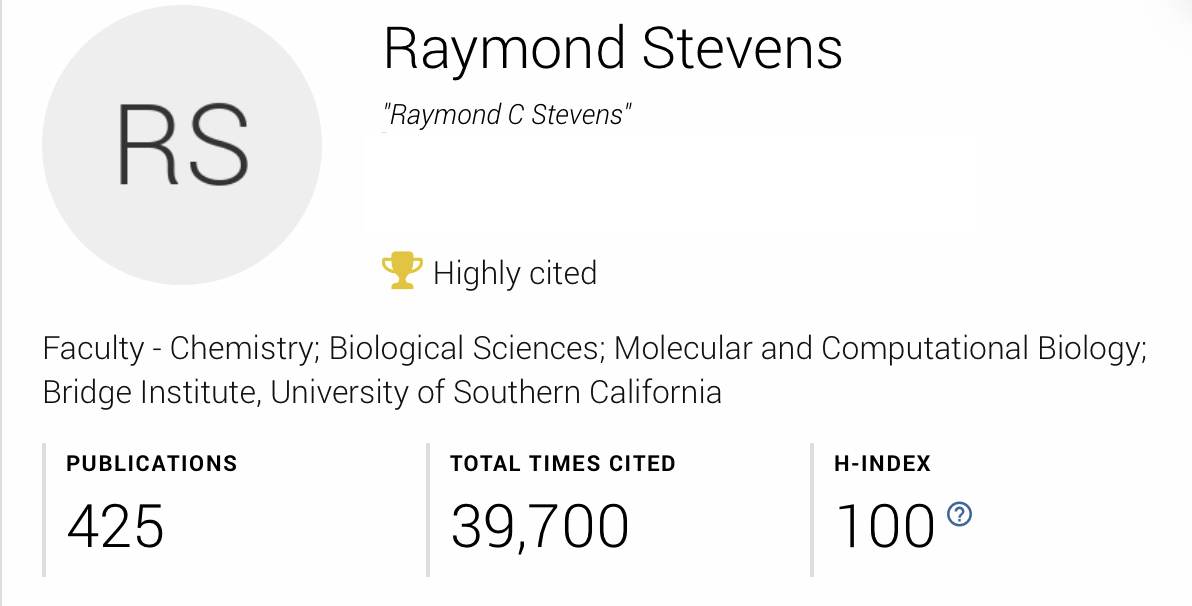The image size is (1192, 606).
Task: Click the researcher initials monogram
Action: (x=181, y=146)
